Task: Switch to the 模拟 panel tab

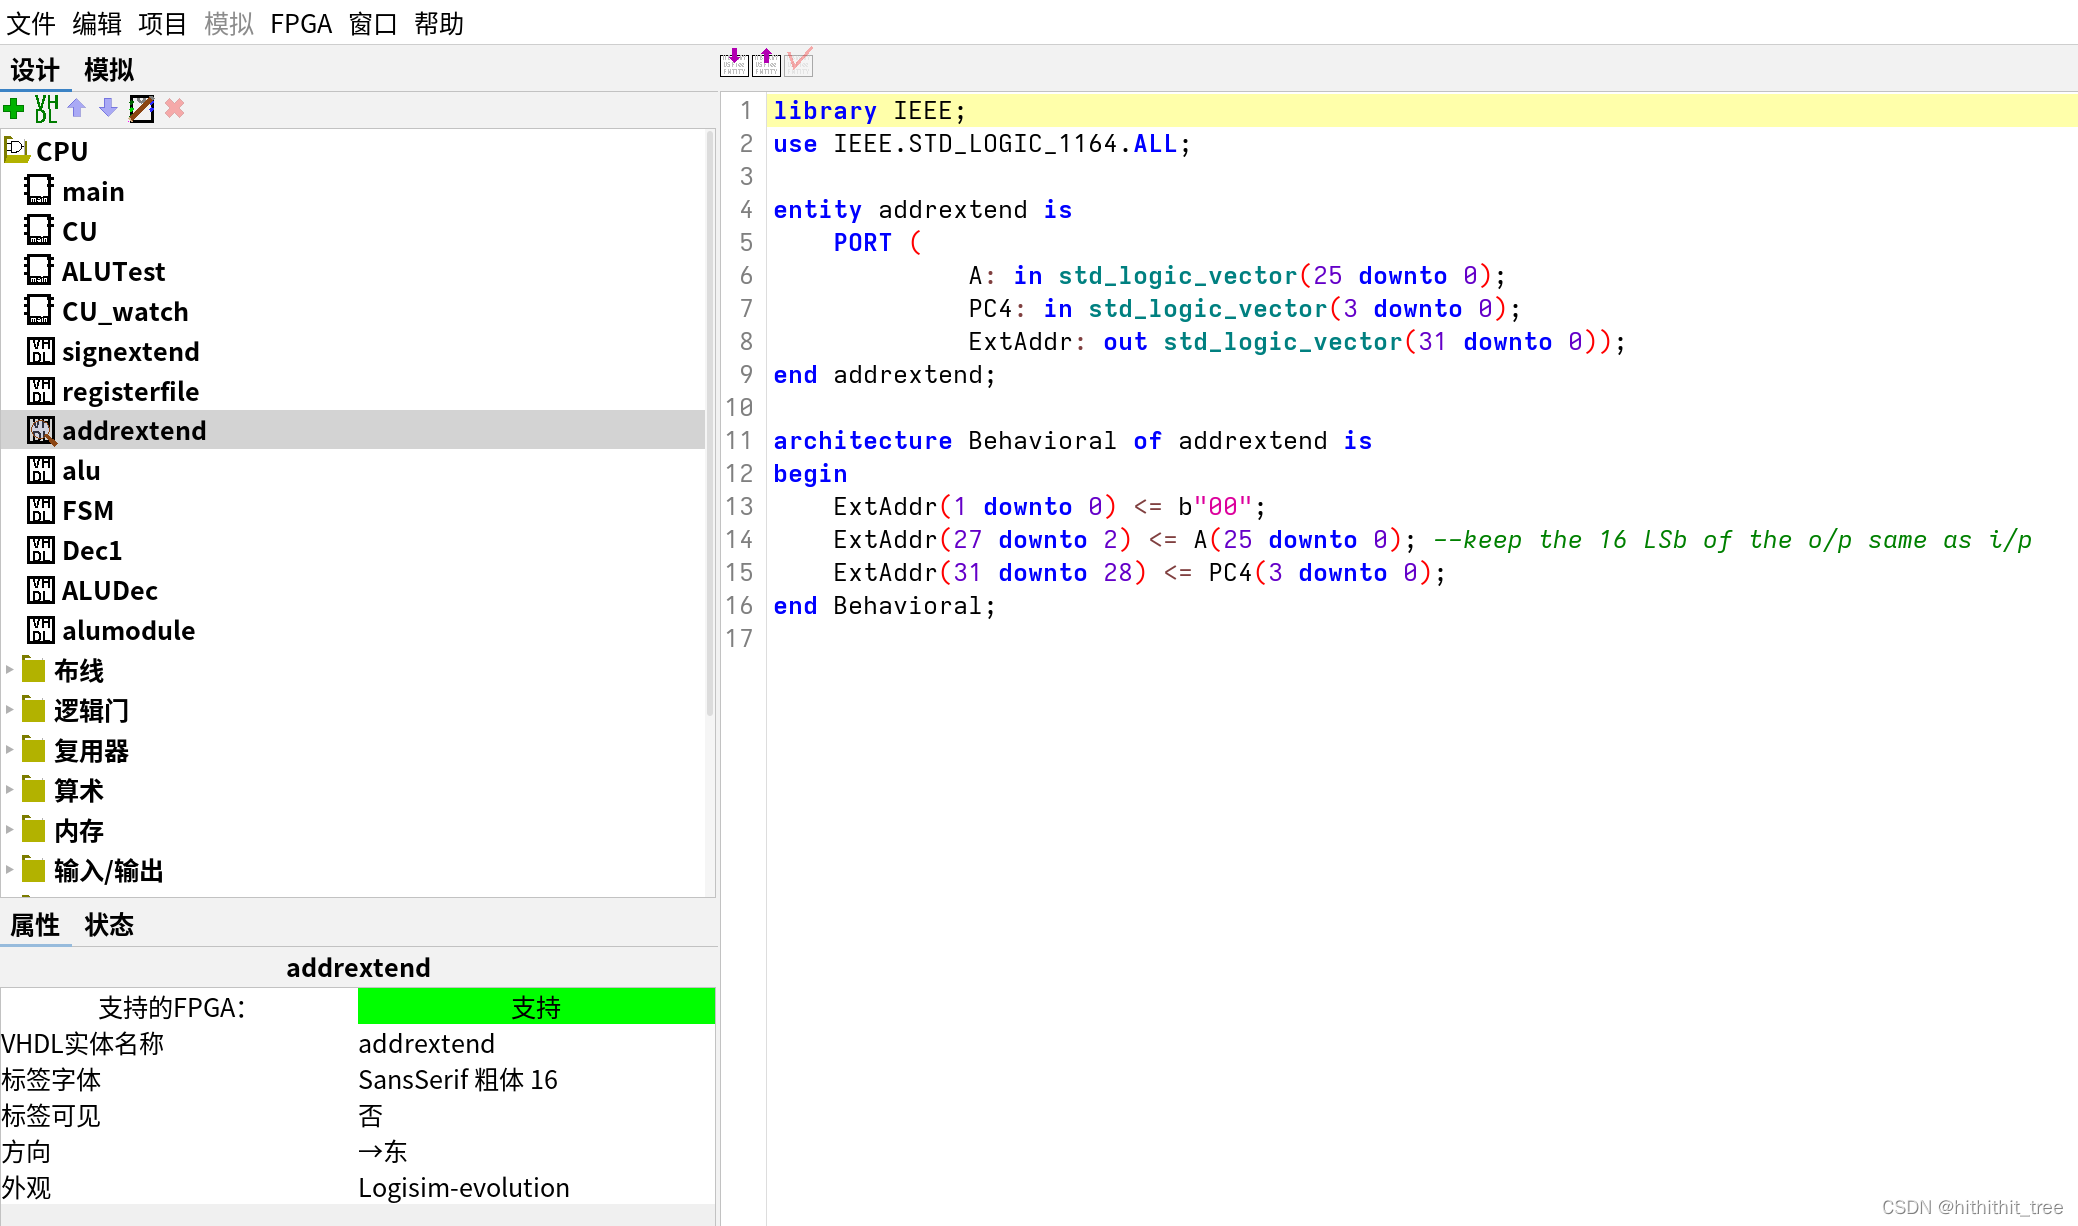Action: pyautogui.click(x=108, y=69)
